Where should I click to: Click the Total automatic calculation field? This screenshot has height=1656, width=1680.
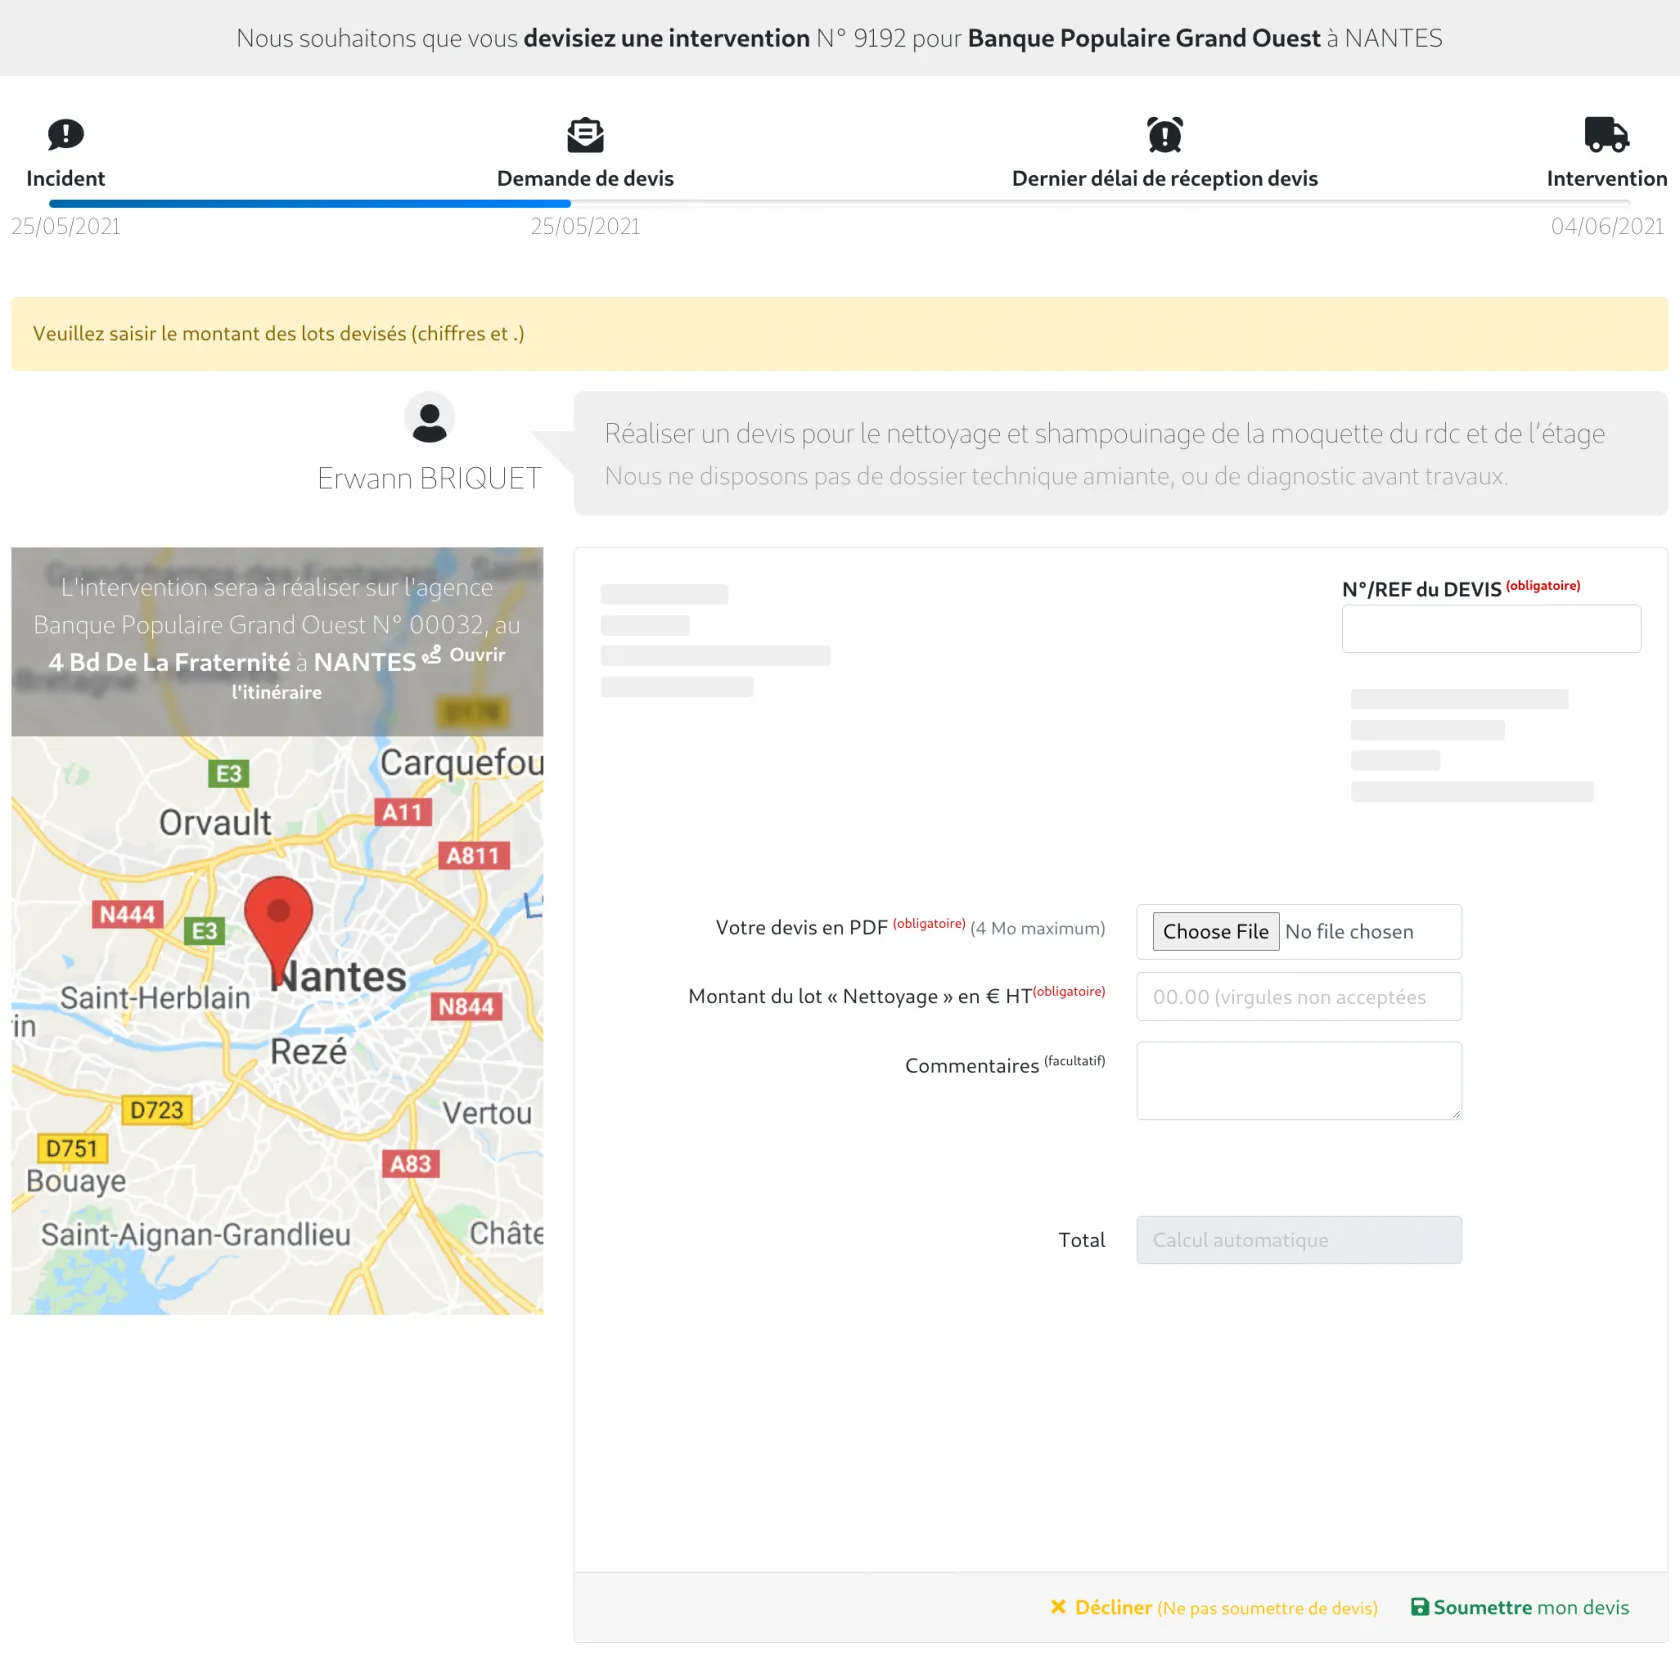tap(1298, 1240)
